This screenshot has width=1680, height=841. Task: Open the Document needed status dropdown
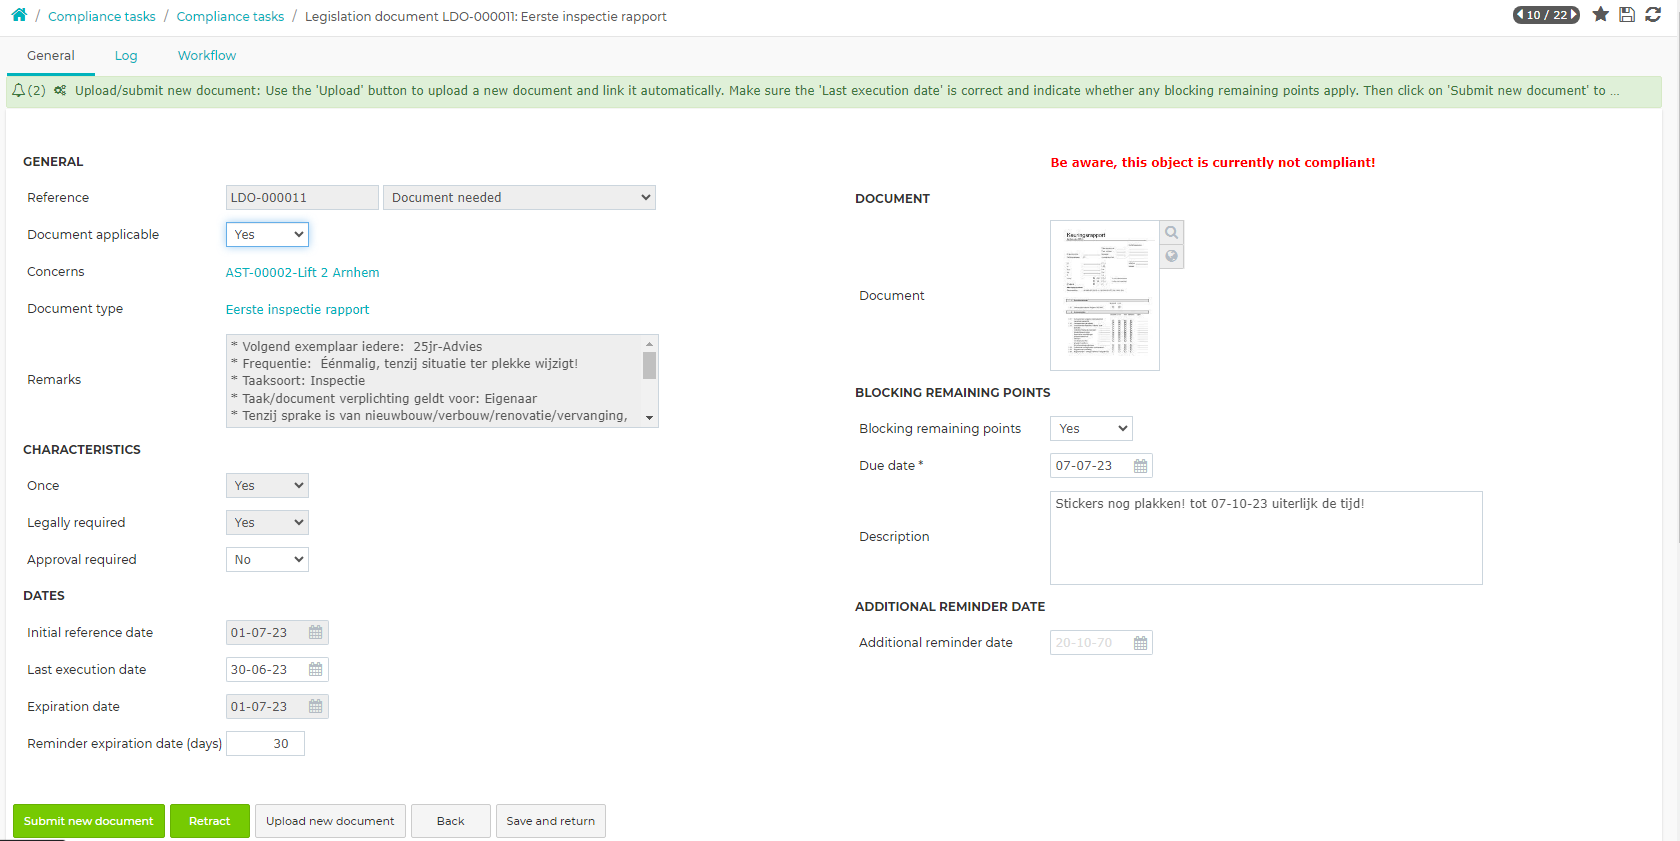click(x=519, y=198)
